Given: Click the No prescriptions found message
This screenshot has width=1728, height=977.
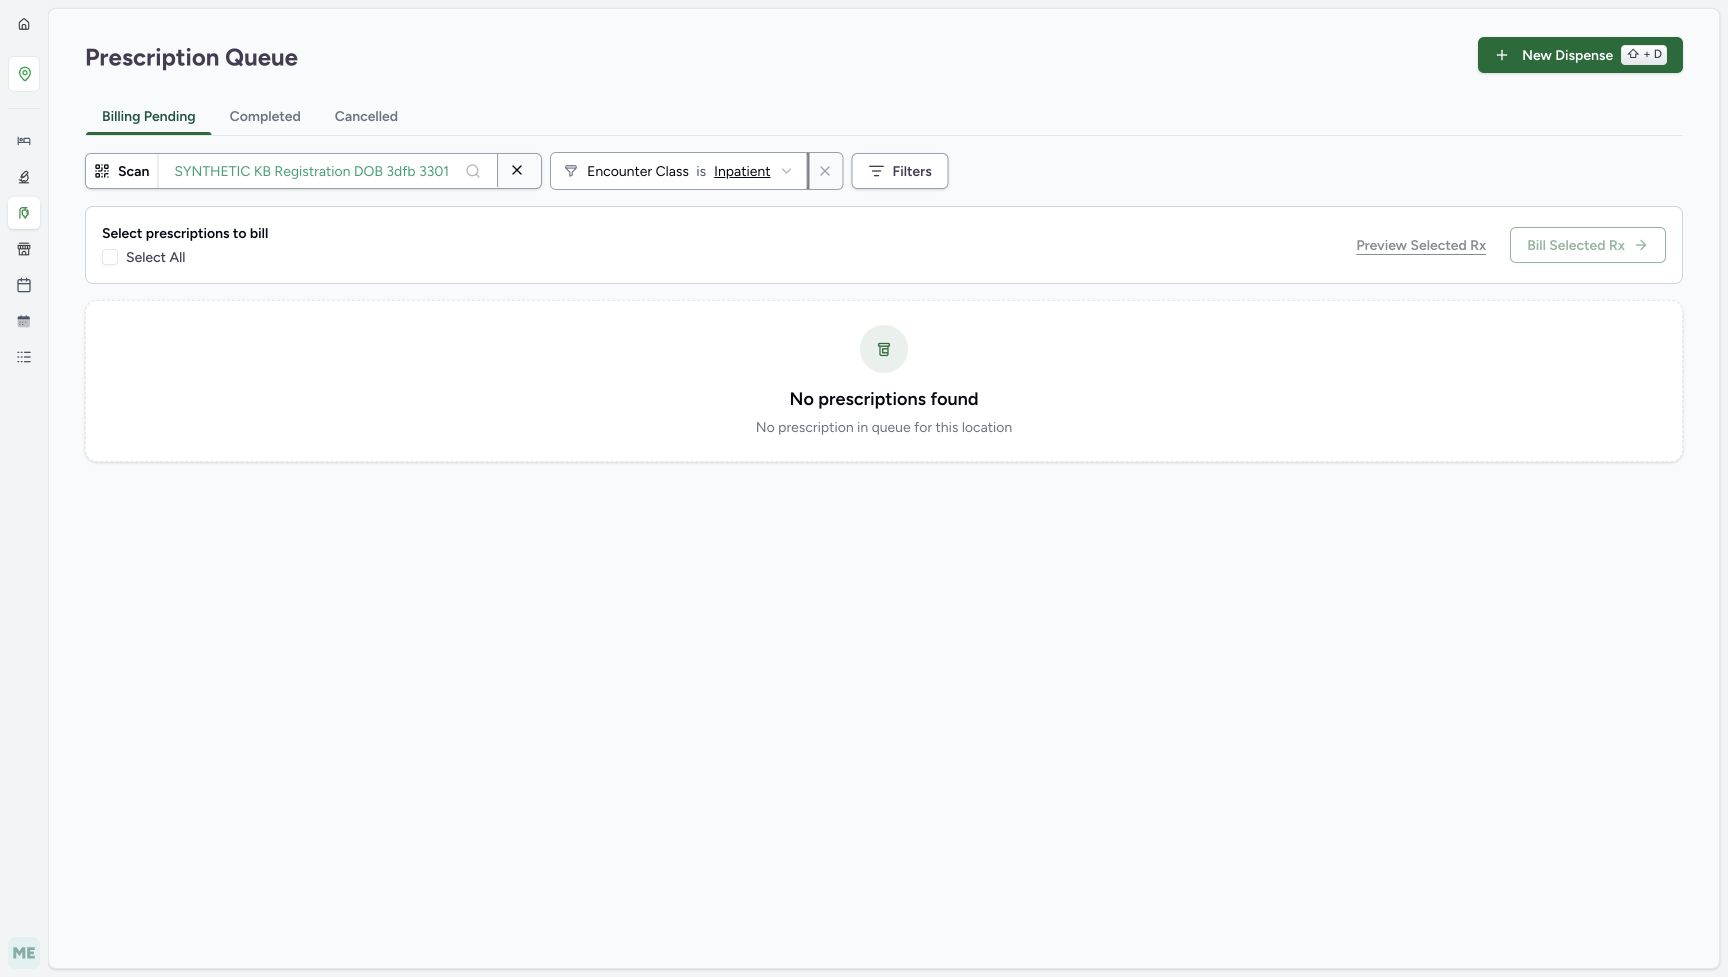Looking at the screenshot, I should [x=884, y=399].
